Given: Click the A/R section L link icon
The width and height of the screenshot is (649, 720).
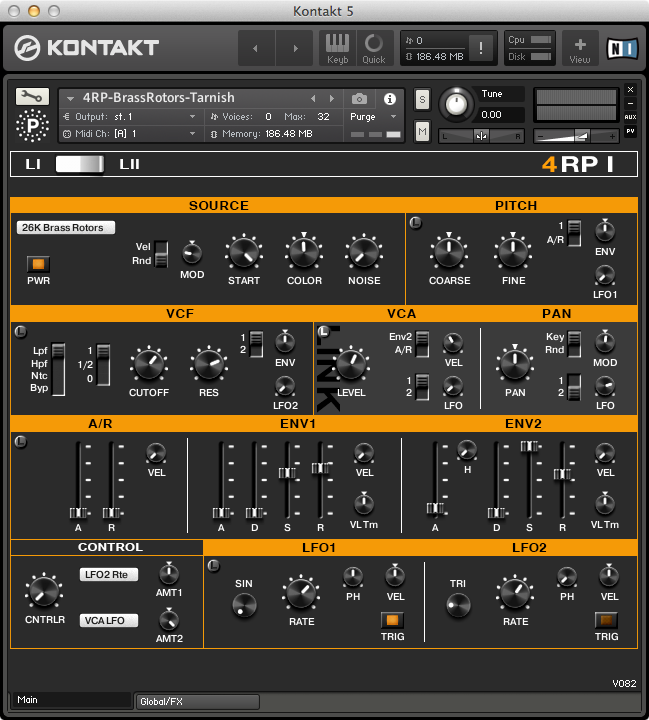Looking at the screenshot, I should pos(21,442).
